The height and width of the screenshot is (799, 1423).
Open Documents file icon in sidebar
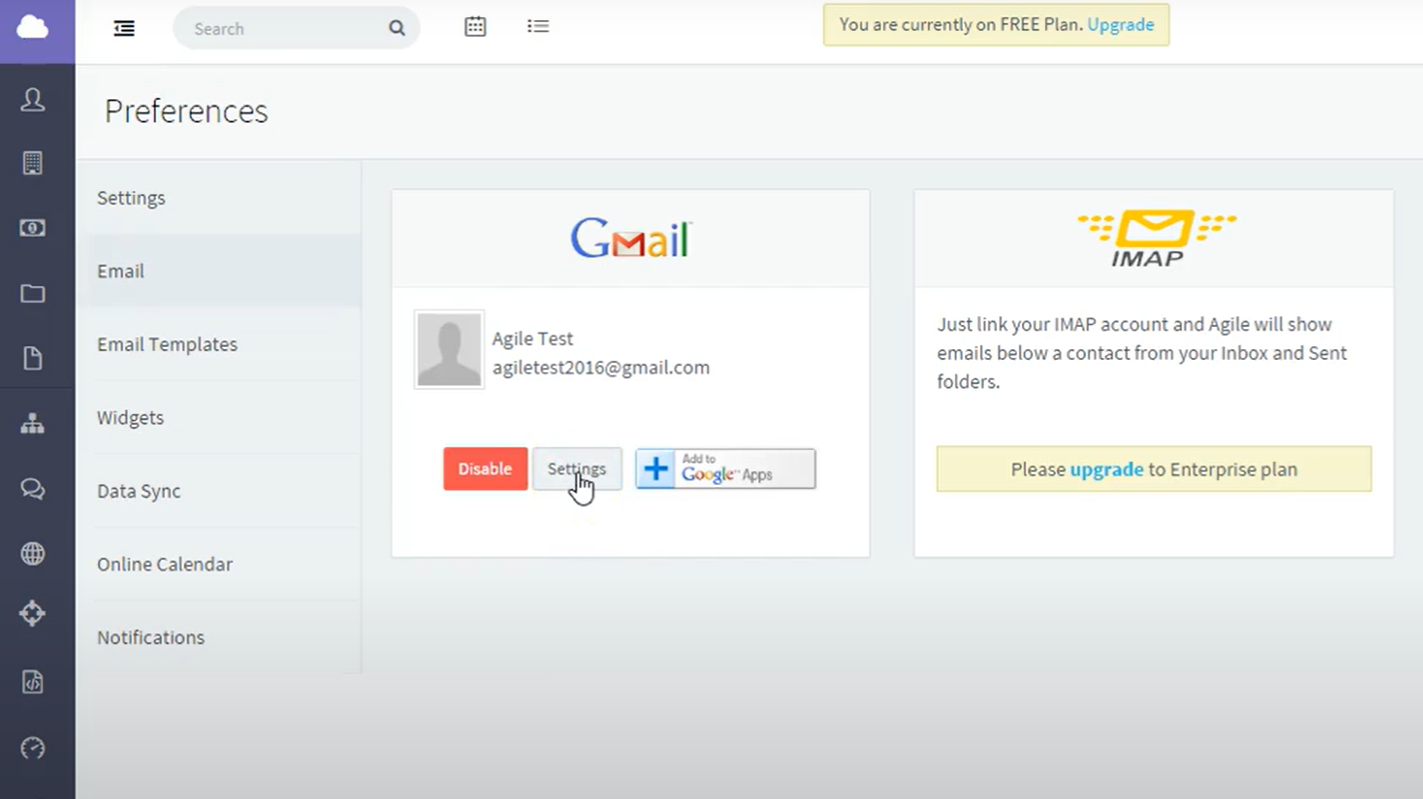click(x=33, y=358)
